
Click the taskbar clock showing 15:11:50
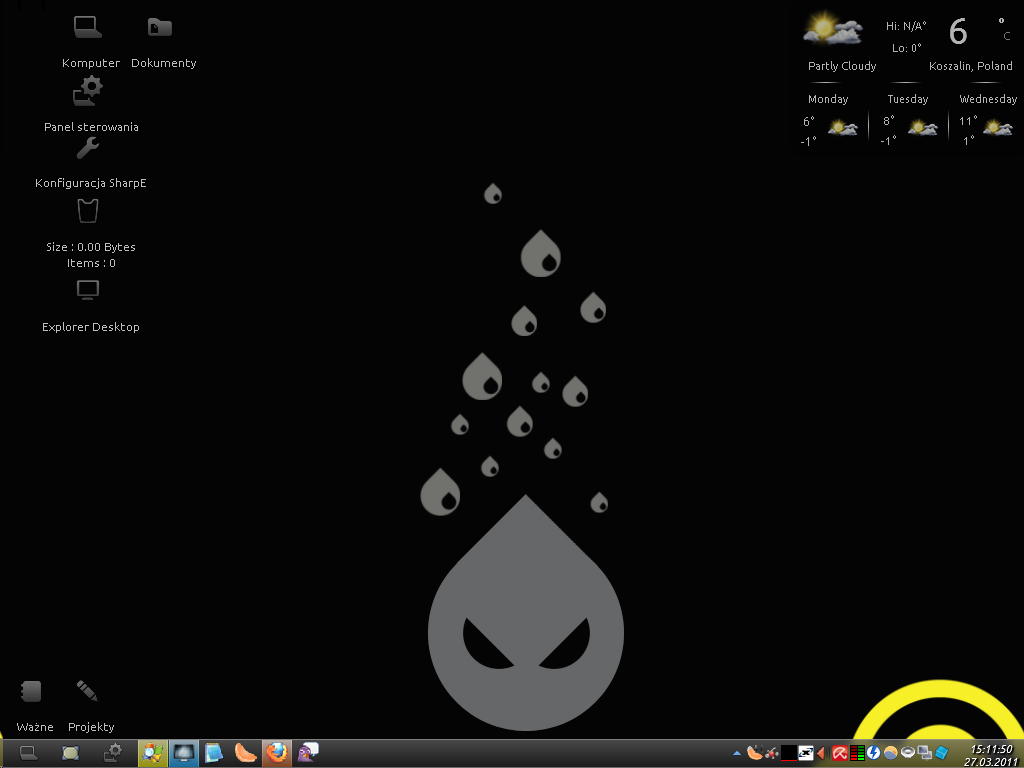(991, 749)
